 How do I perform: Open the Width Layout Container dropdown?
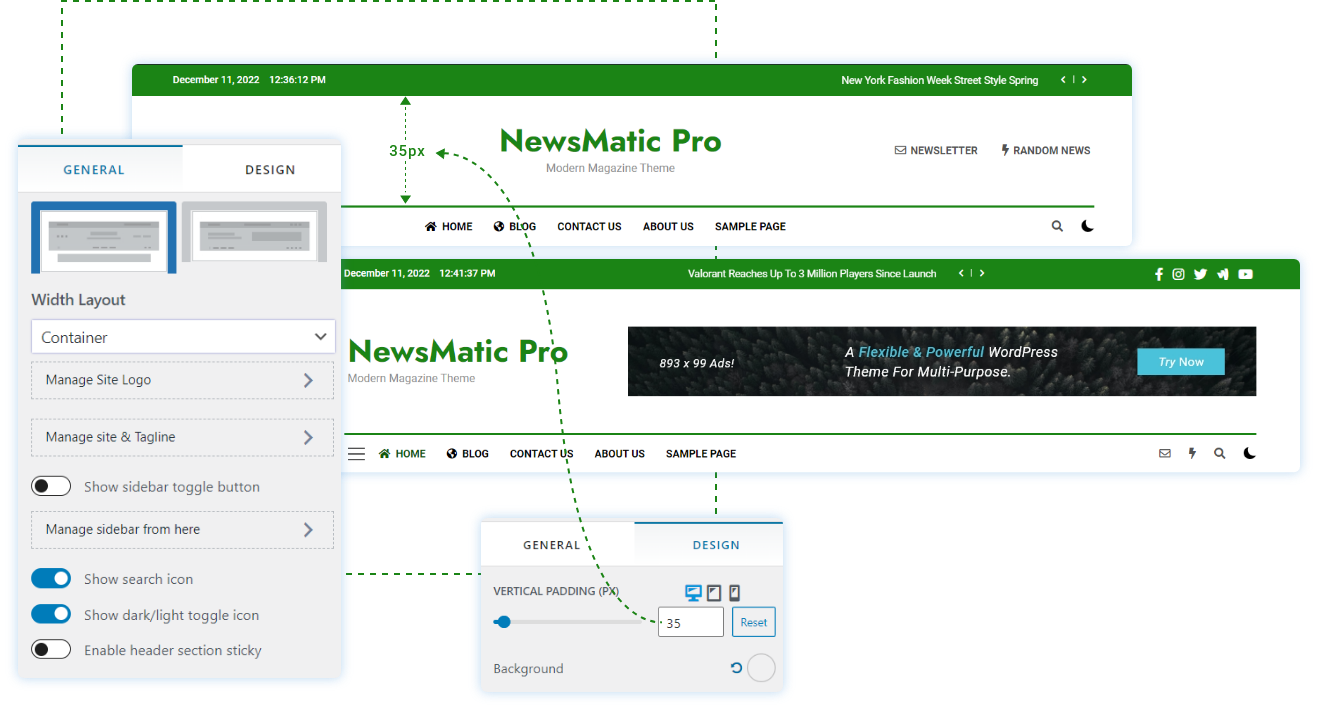183,337
